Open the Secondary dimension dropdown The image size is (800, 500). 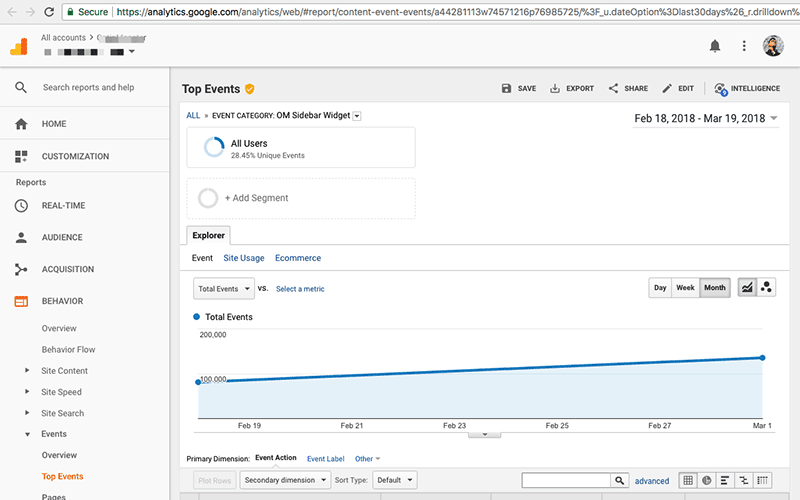[x=285, y=480]
